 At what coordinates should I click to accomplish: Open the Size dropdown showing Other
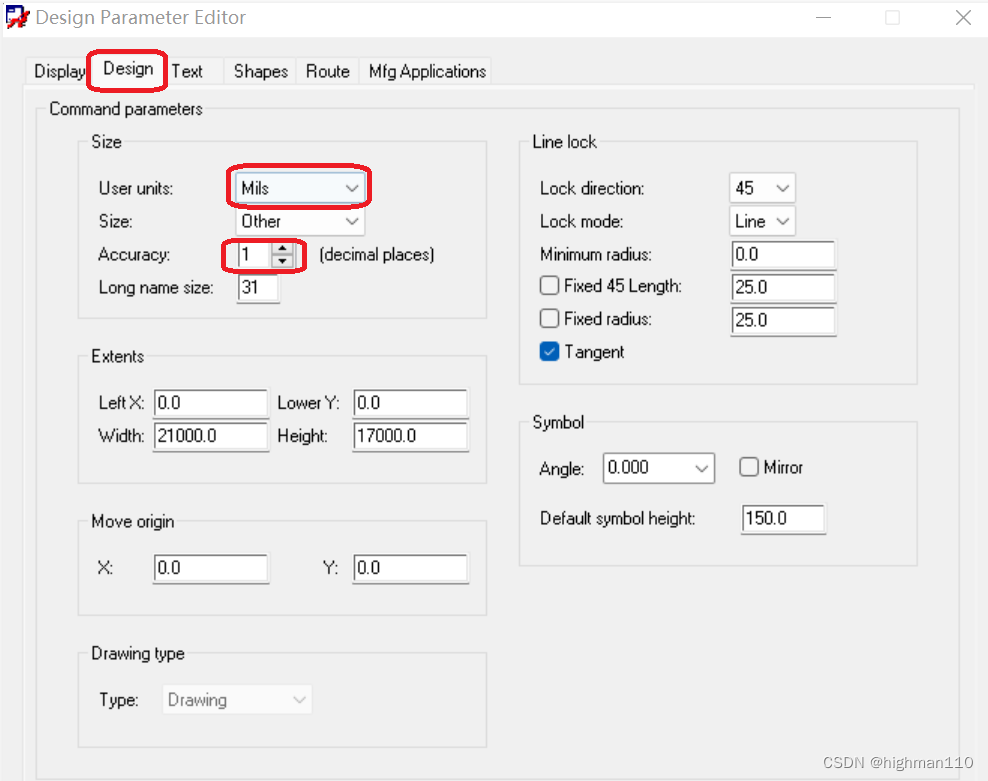[x=300, y=221]
